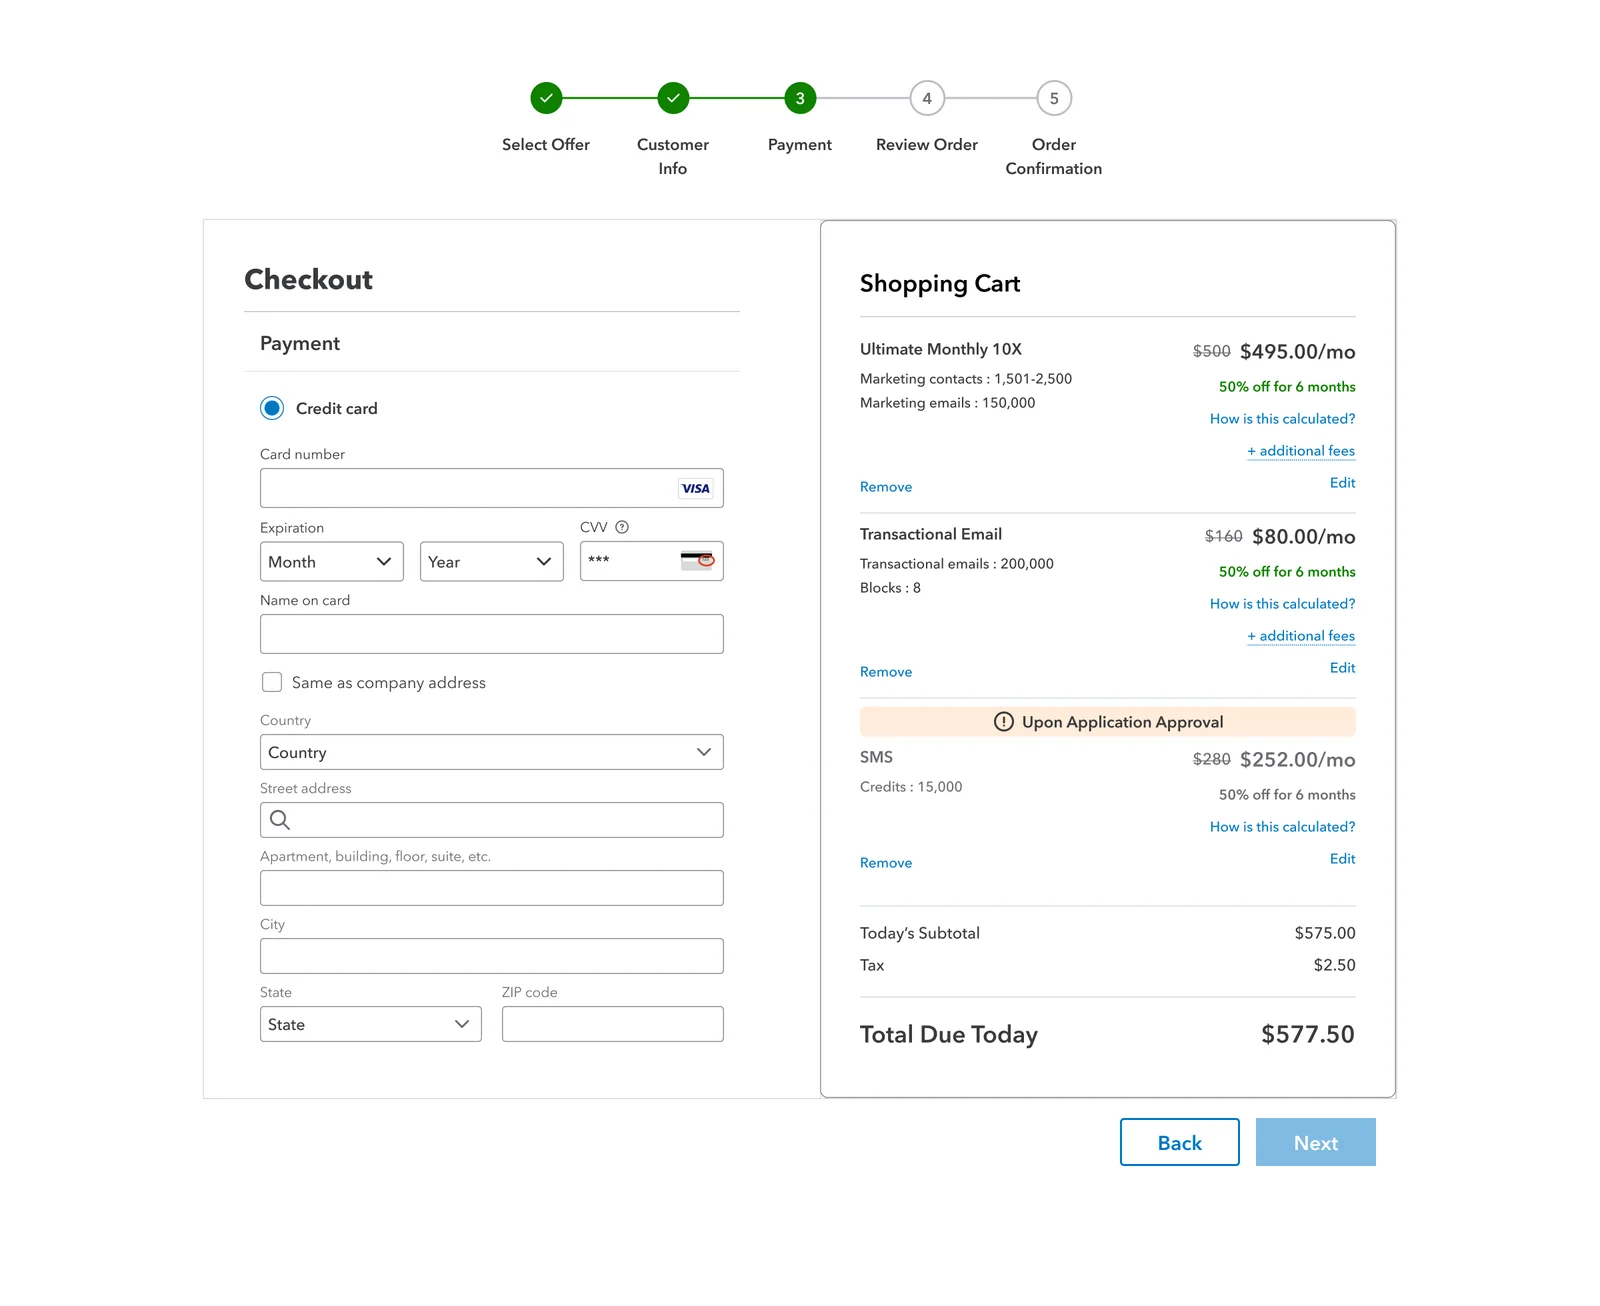Viewport: 1600px width, 1306px height.
Task: Open the expiration Year dropdown
Action: coord(492,561)
